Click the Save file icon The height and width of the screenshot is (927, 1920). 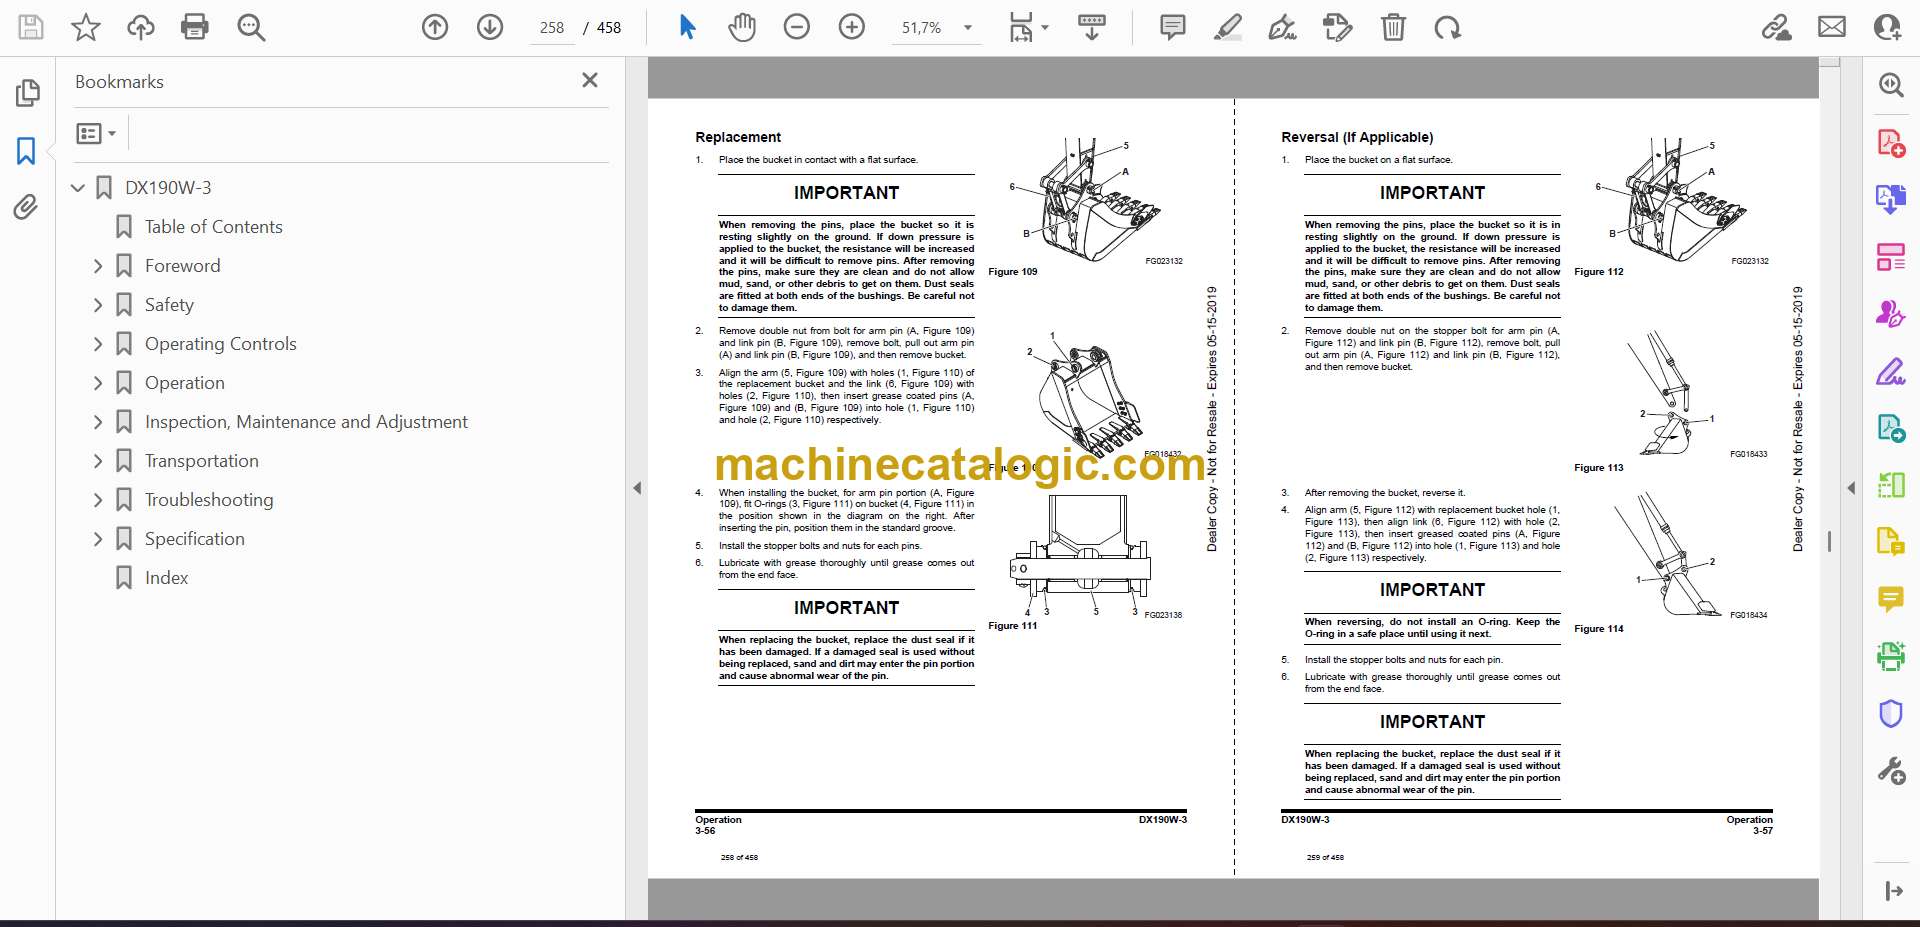click(x=31, y=27)
